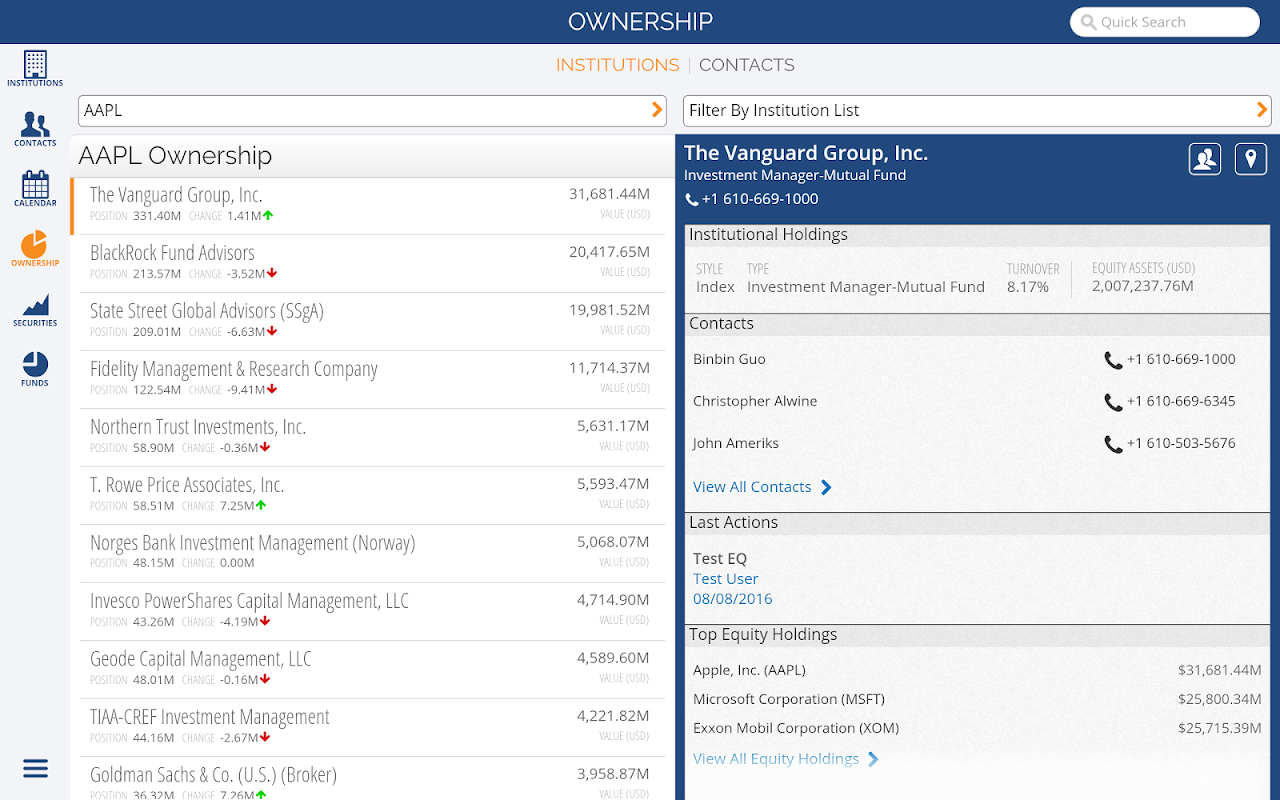Open the Institutions sidebar icon
The height and width of the screenshot is (800, 1280).
[35, 69]
